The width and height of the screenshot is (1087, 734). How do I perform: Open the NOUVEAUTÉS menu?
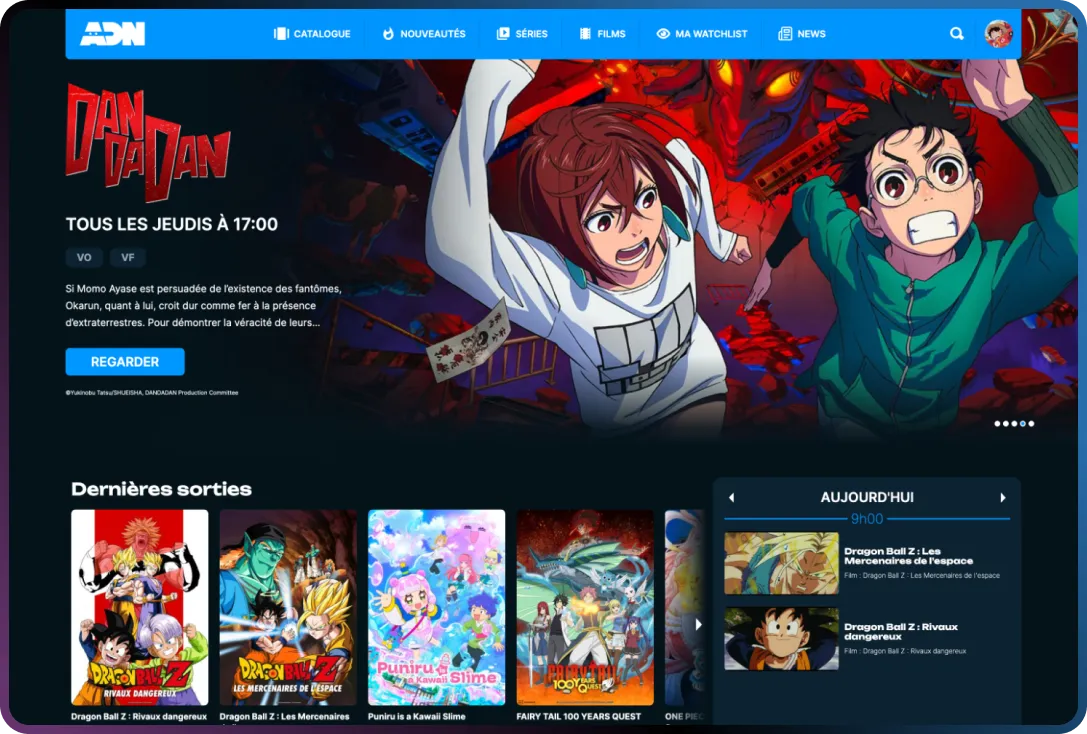click(424, 33)
